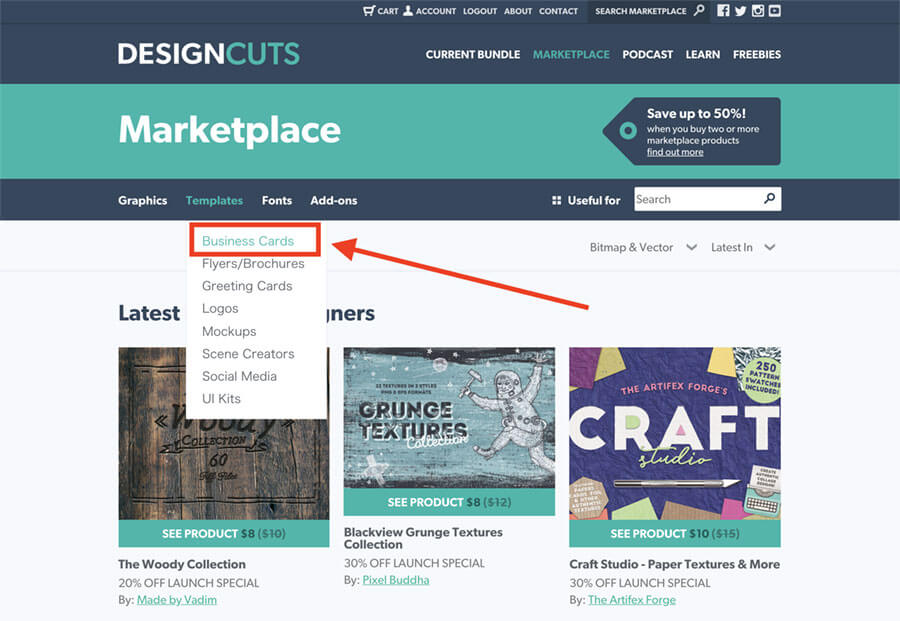900x621 pixels.
Task: Open the Contact link
Action: click(x=558, y=11)
